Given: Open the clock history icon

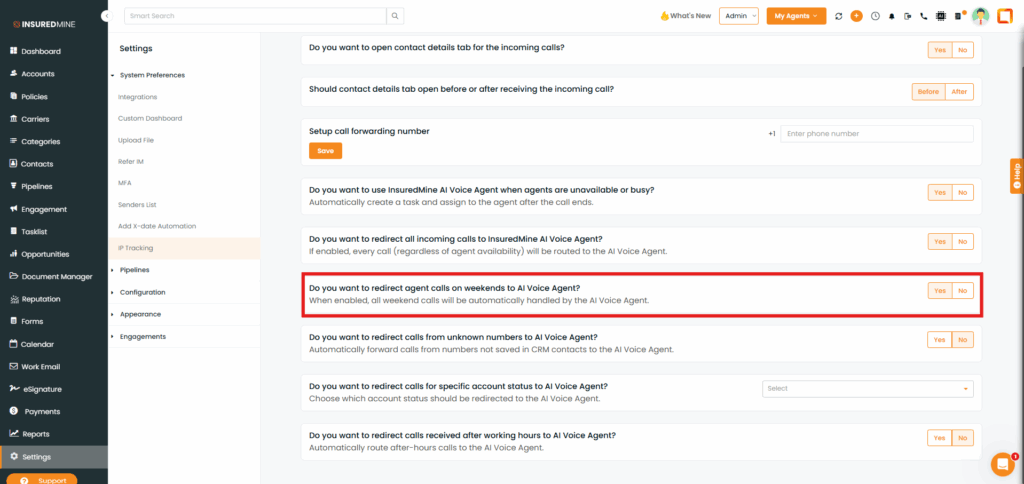Looking at the screenshot, I should pos(875,16).
